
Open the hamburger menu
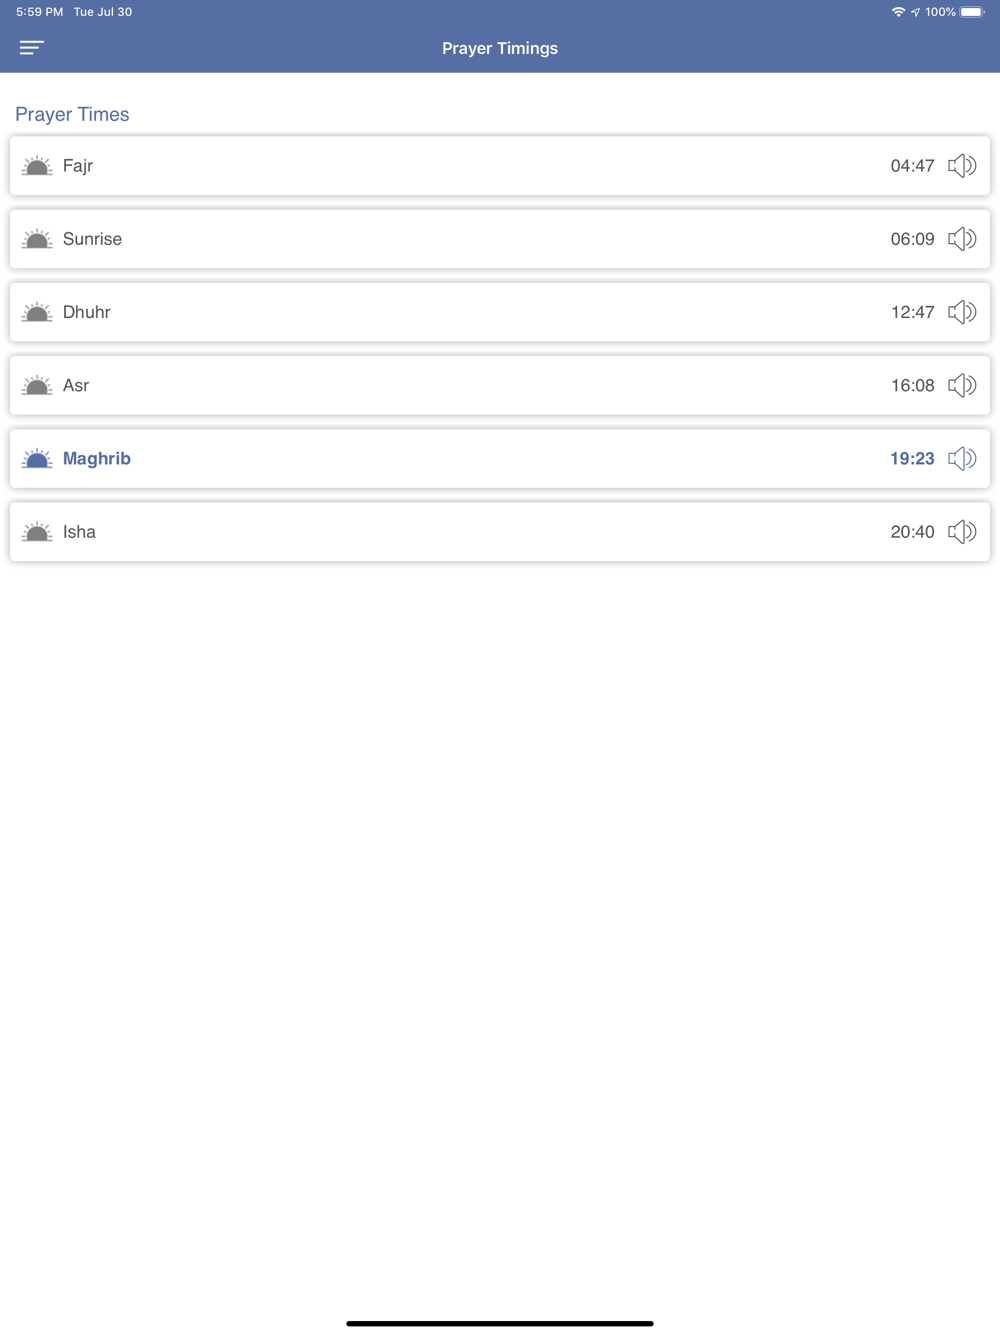pos(32,48)
